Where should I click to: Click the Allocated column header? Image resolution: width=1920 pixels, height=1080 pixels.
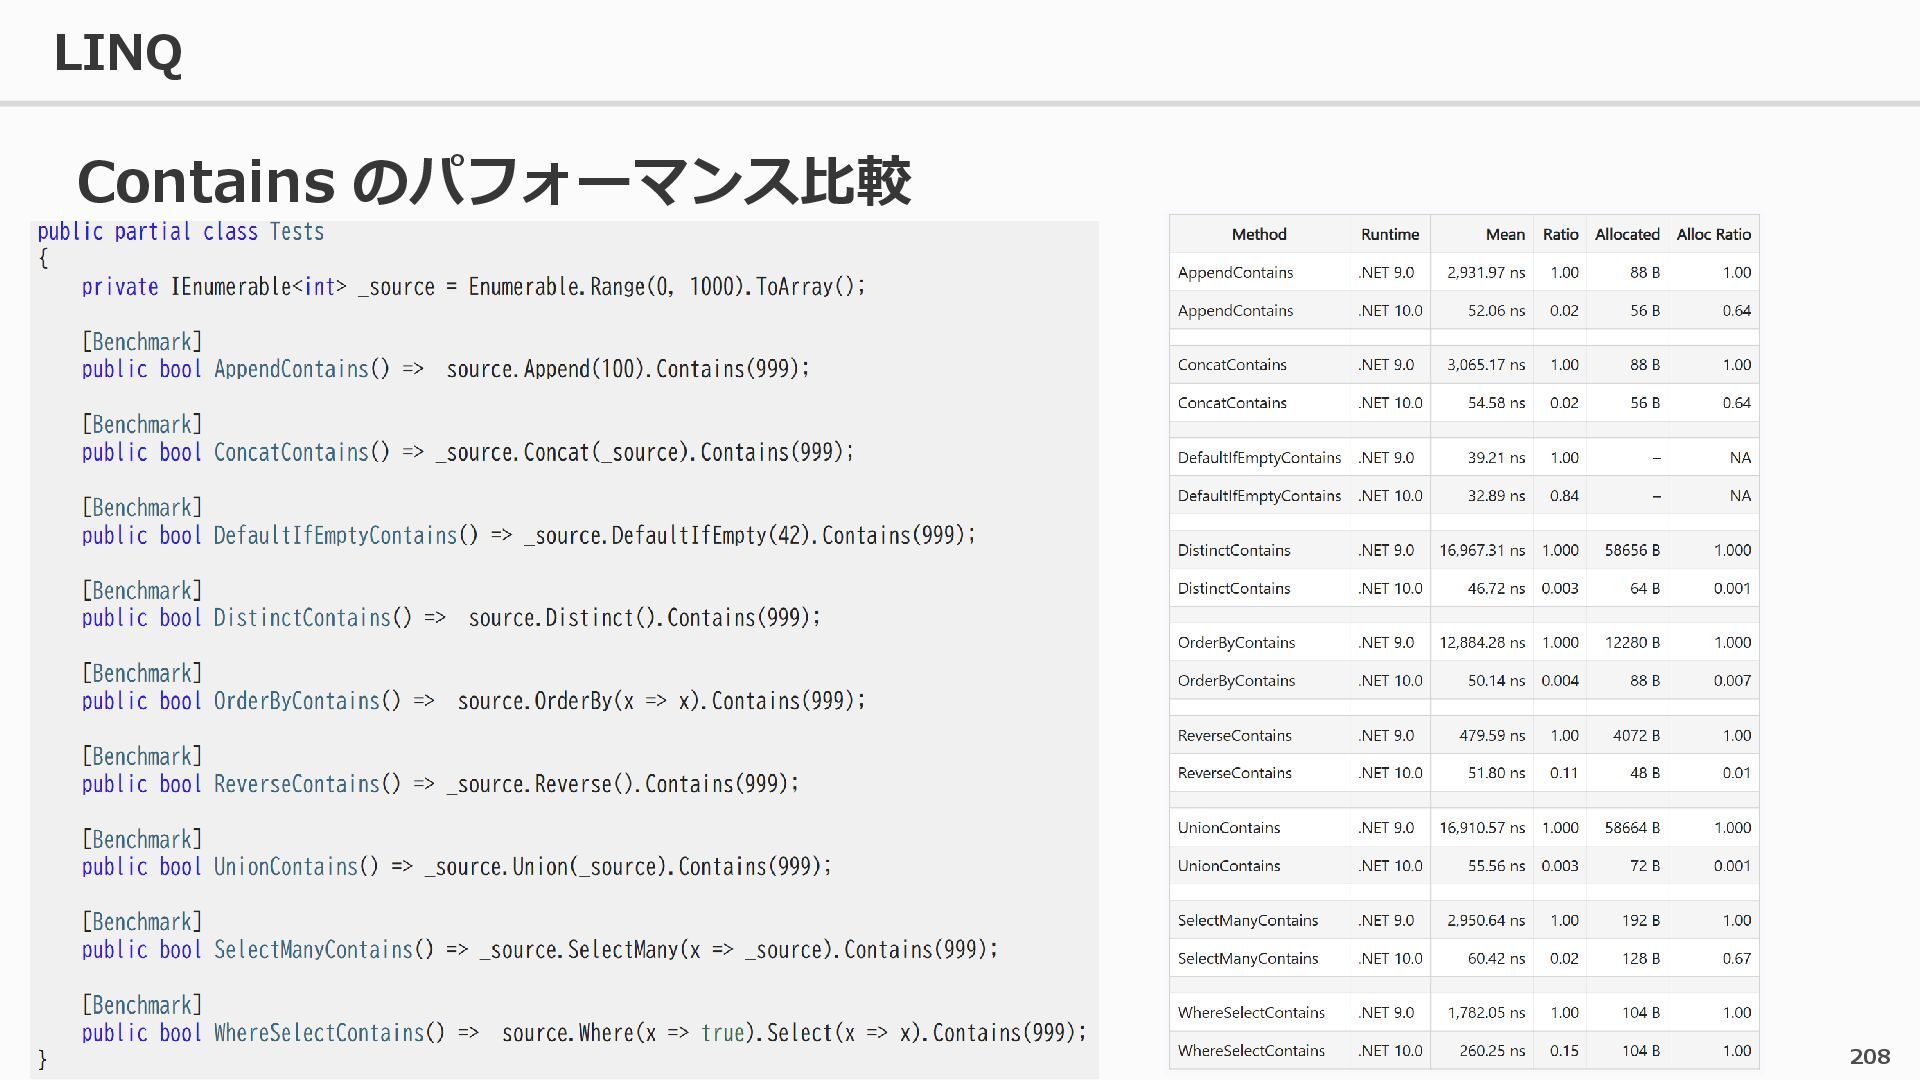(1626, 234)
